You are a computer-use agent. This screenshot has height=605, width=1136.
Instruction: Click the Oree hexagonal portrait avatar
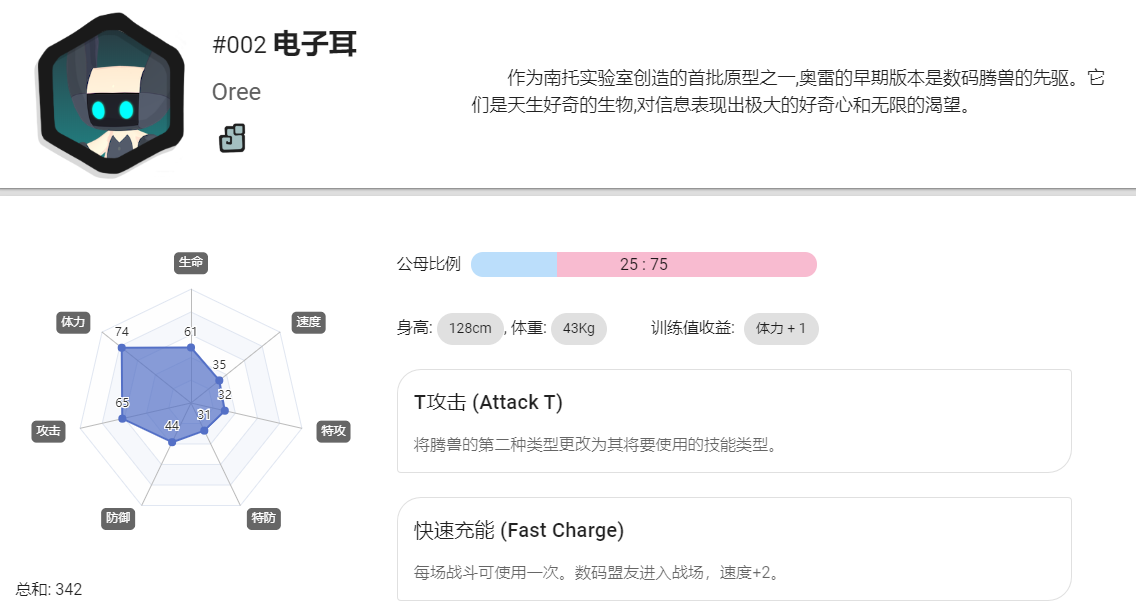(111, 93)
